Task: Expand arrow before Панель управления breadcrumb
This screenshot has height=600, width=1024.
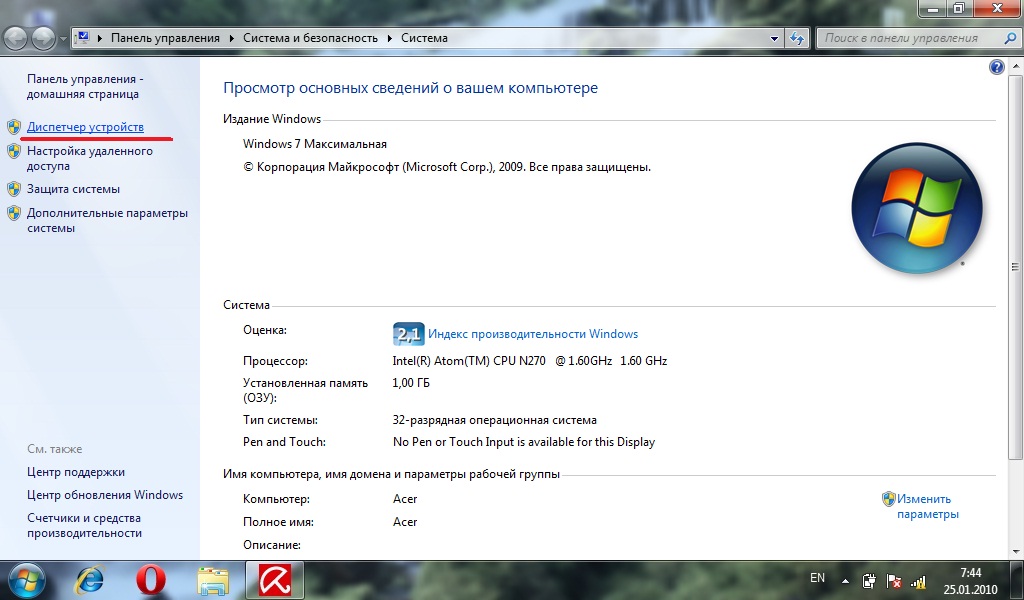Action: pyautogui.click(x=100, y=39)
